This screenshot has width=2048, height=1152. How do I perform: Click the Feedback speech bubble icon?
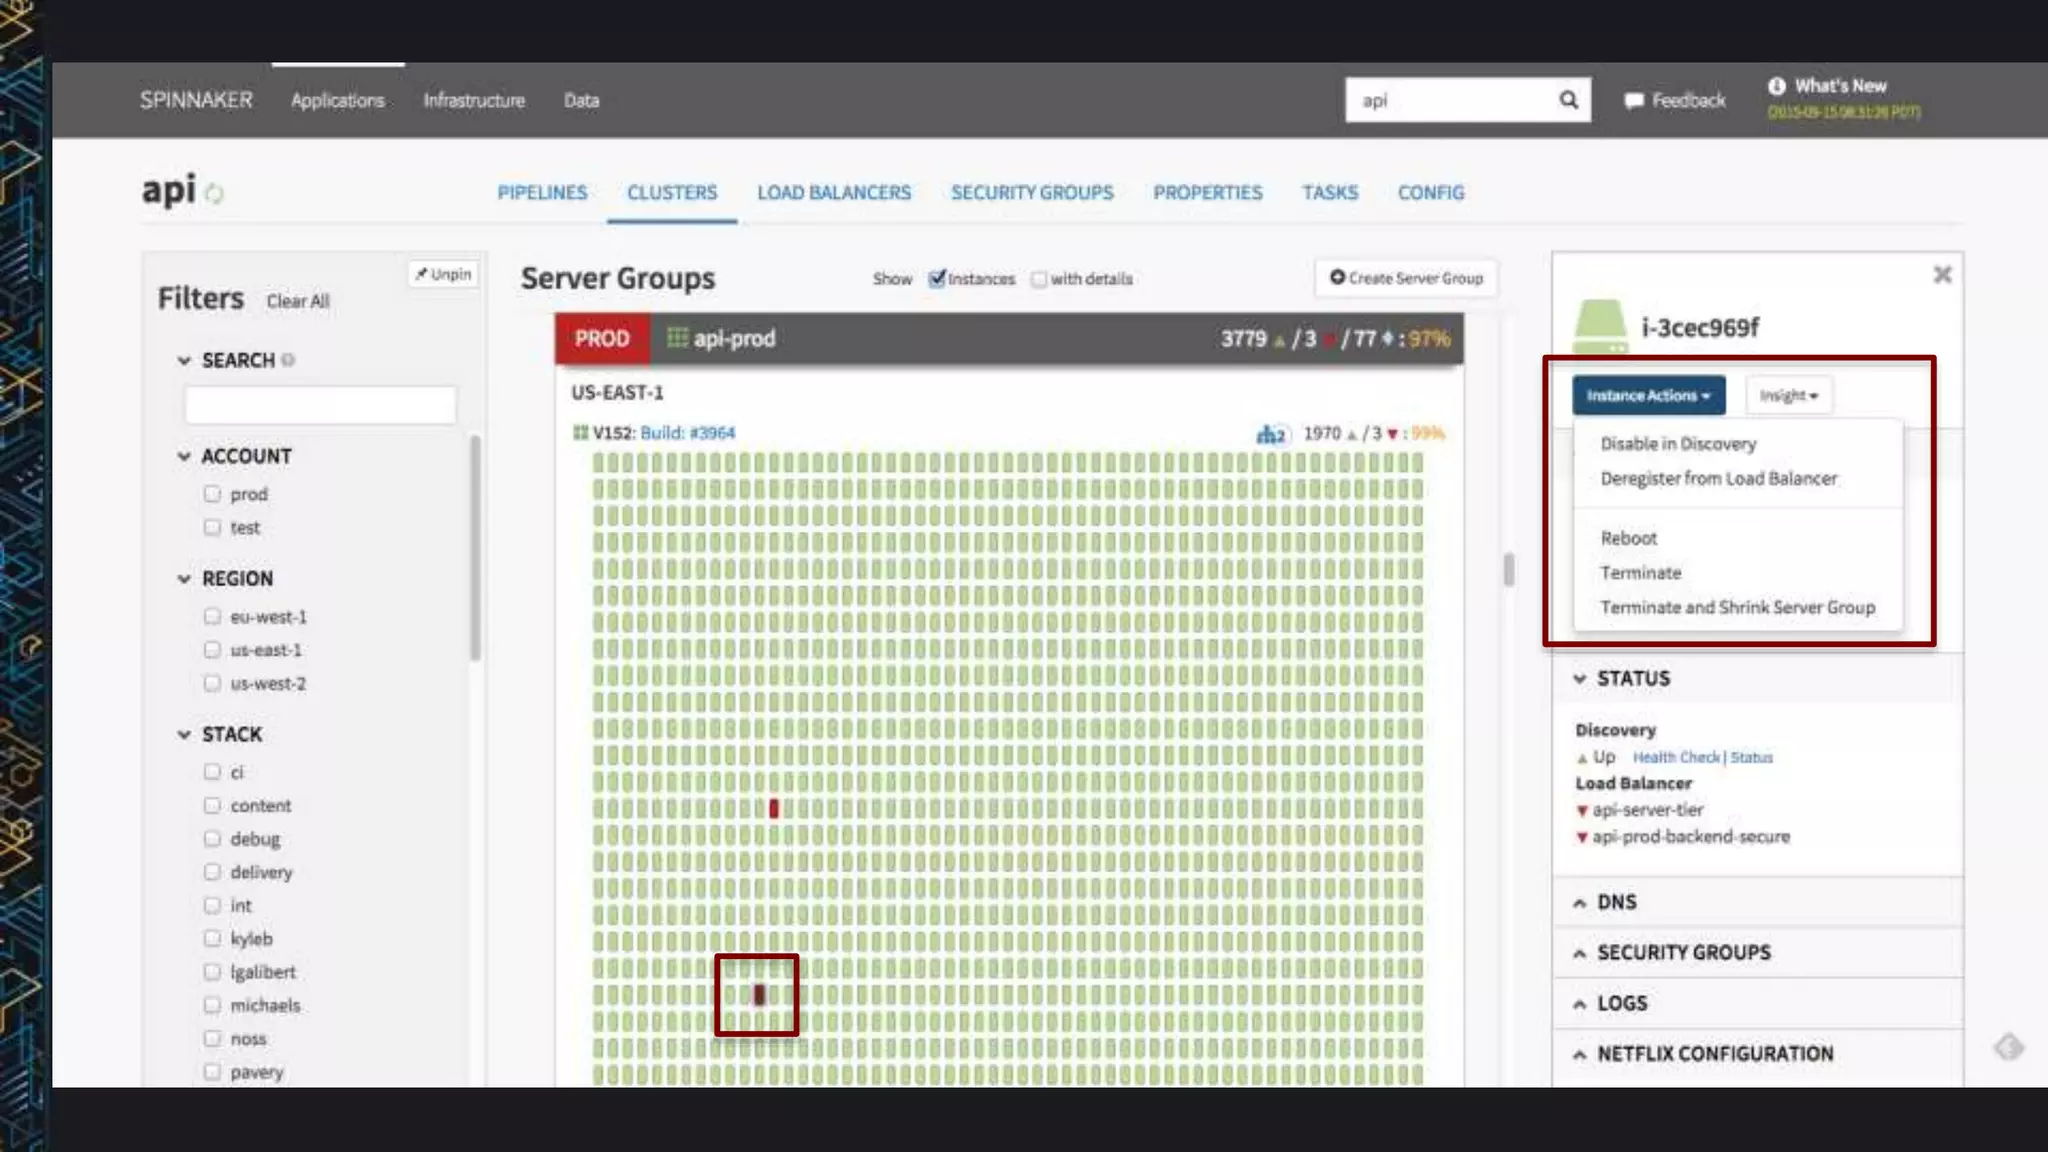point(1634,101)
